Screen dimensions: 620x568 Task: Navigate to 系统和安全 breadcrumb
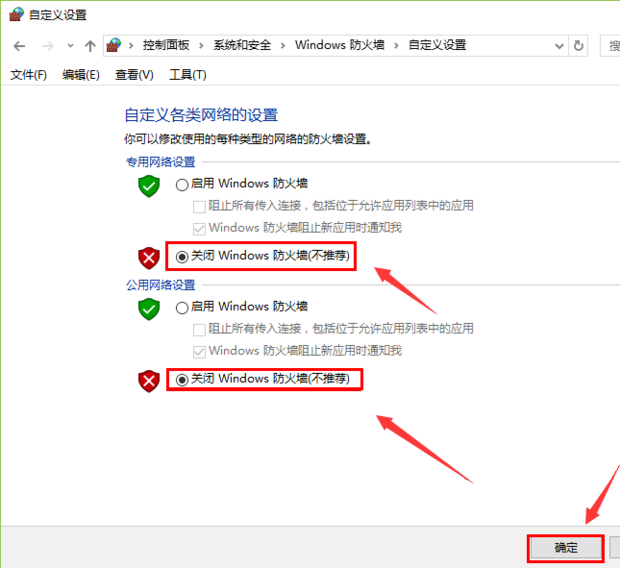(242, 45)
